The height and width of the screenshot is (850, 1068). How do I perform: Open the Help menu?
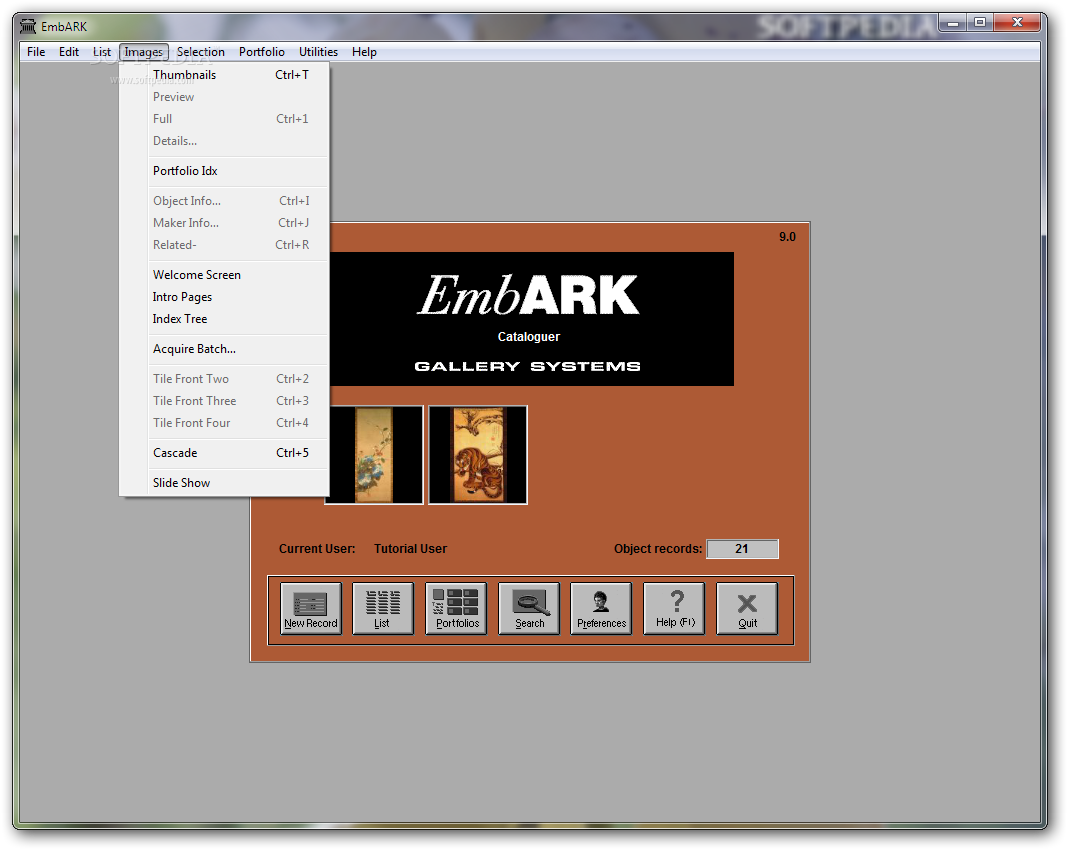(364, 52)
